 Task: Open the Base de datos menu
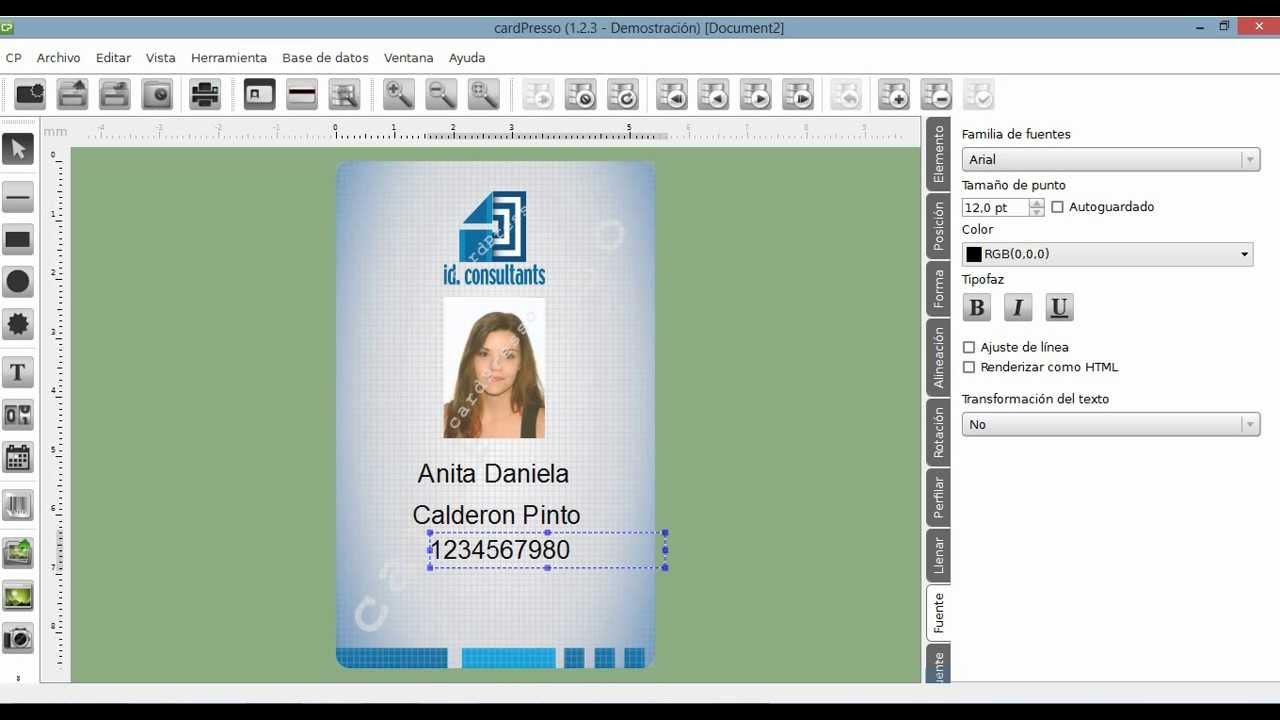coord(325,57)
